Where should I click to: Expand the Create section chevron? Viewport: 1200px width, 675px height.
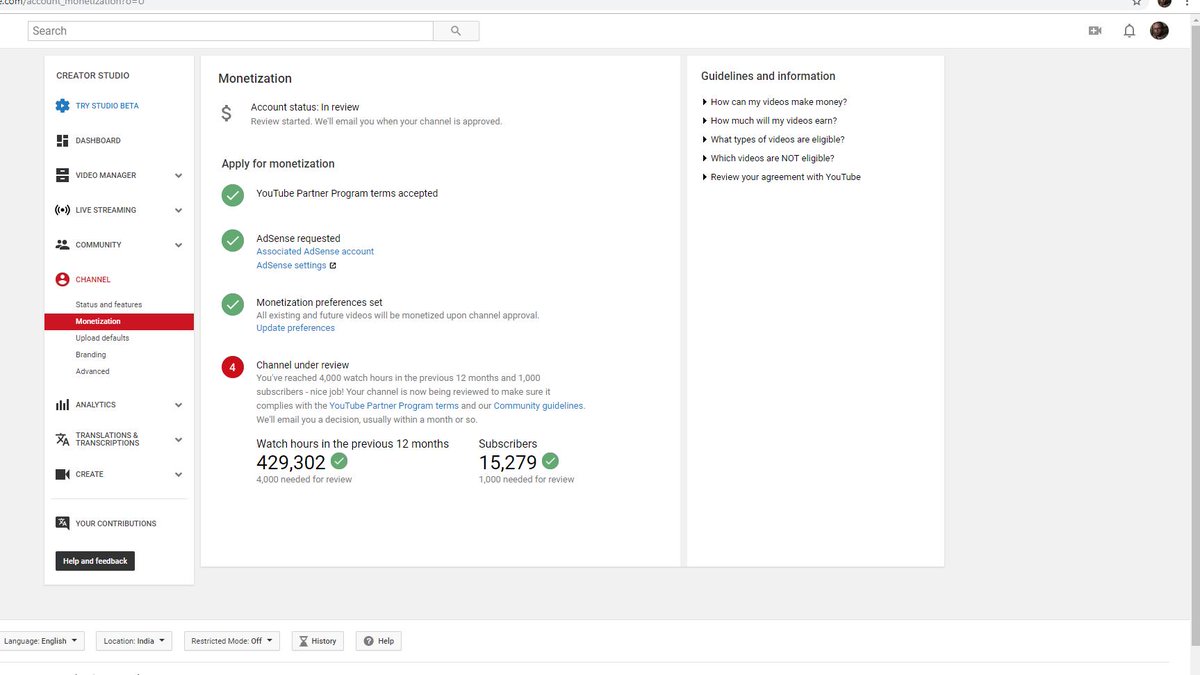click(x=178, y=475)
